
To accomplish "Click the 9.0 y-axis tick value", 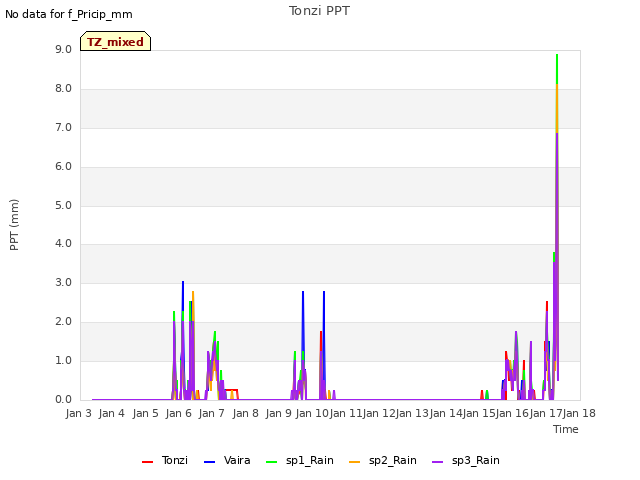I will (x=63, y=49).
